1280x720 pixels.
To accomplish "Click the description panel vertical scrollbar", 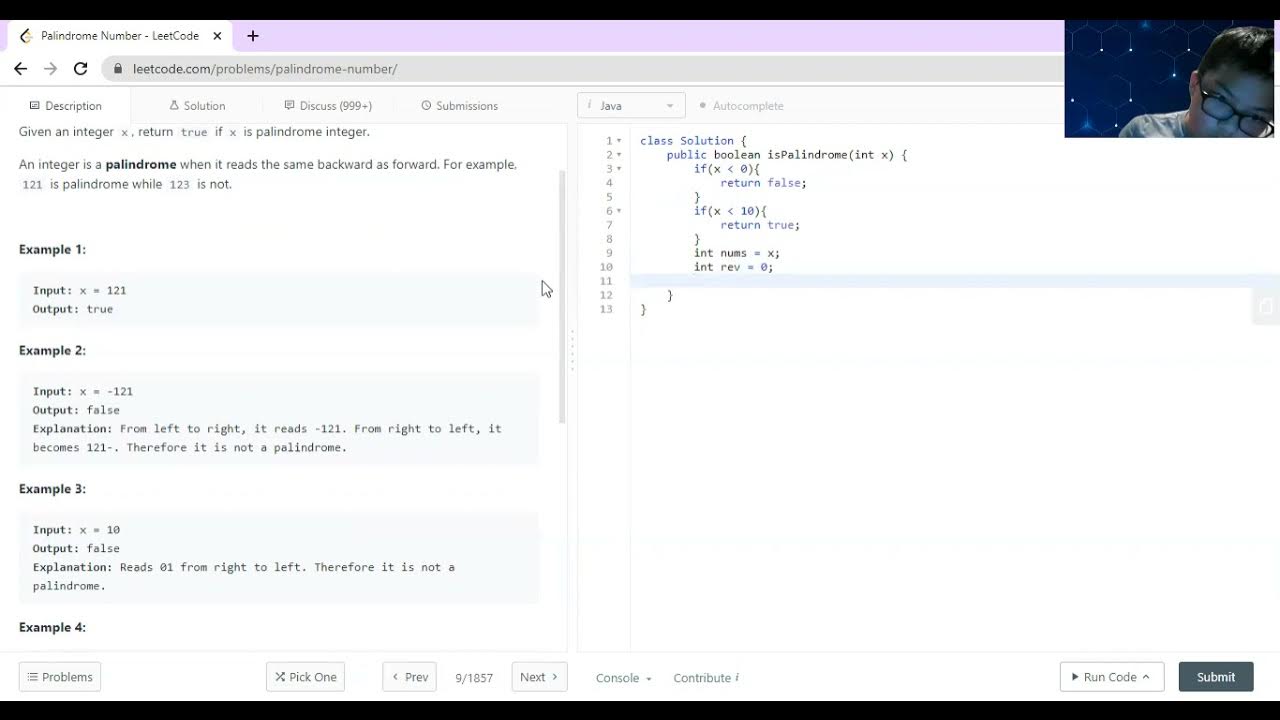I will coord(562,296).
